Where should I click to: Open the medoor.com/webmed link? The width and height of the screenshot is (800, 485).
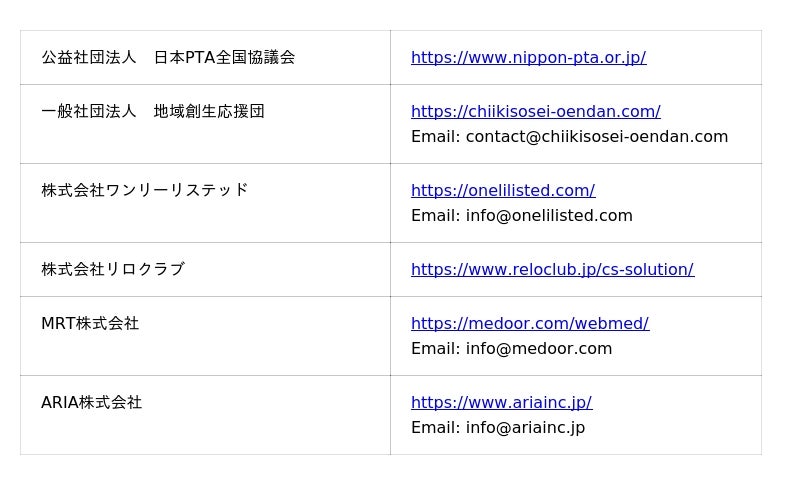click(x=530, y=324)
